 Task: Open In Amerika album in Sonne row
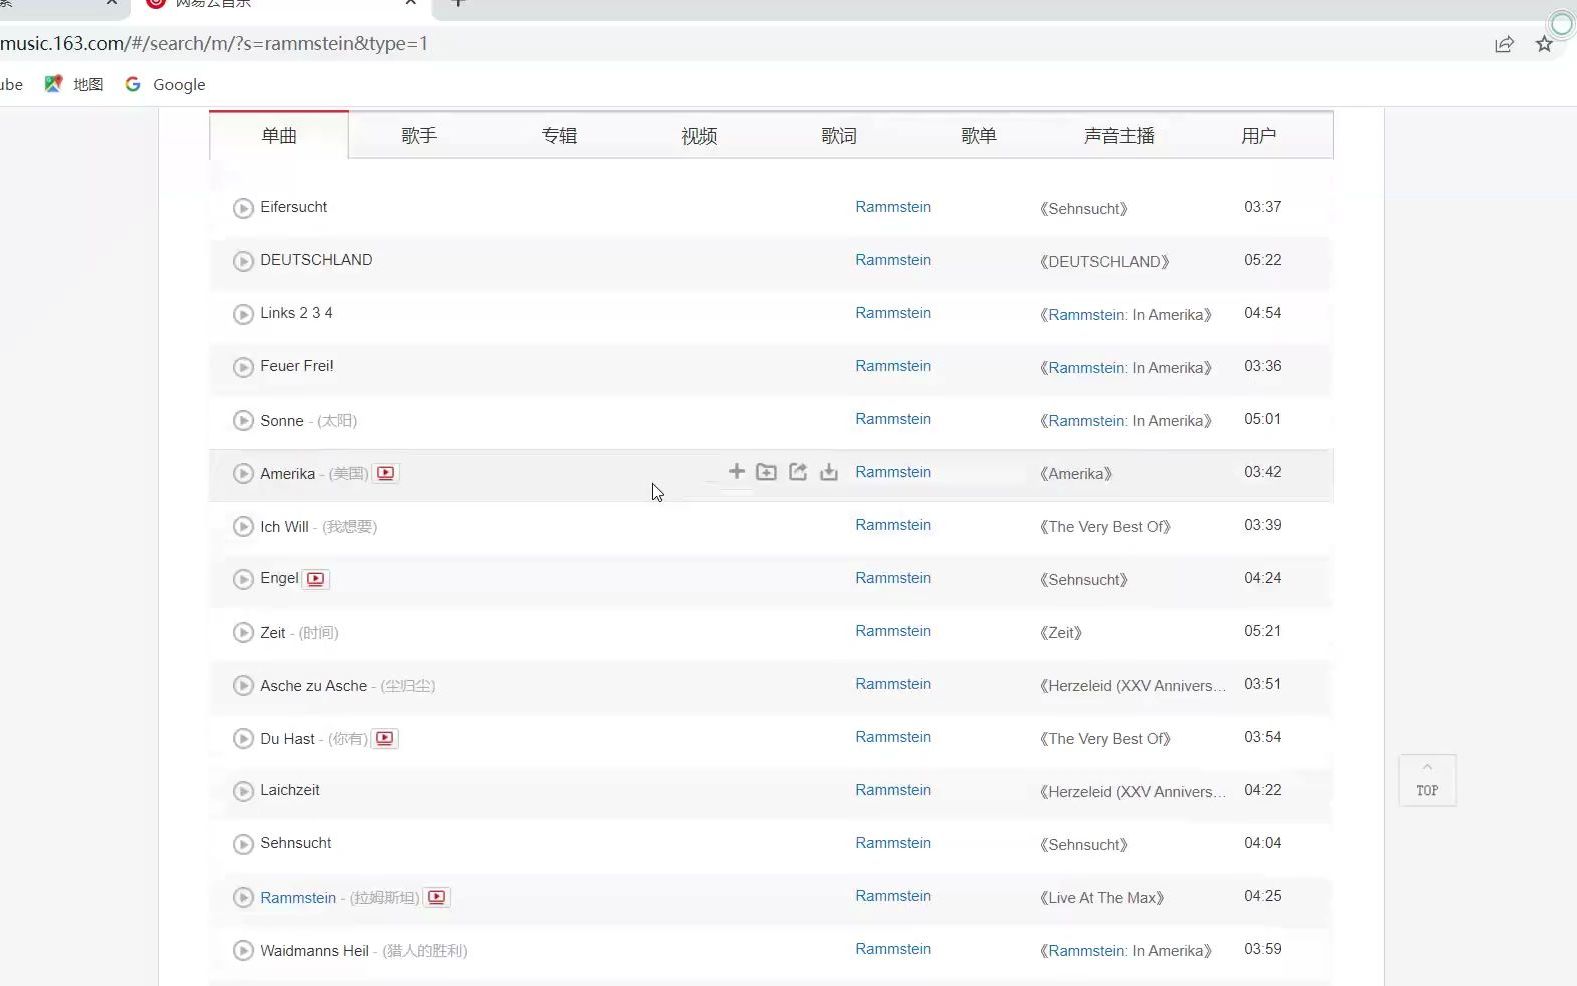1125,420
